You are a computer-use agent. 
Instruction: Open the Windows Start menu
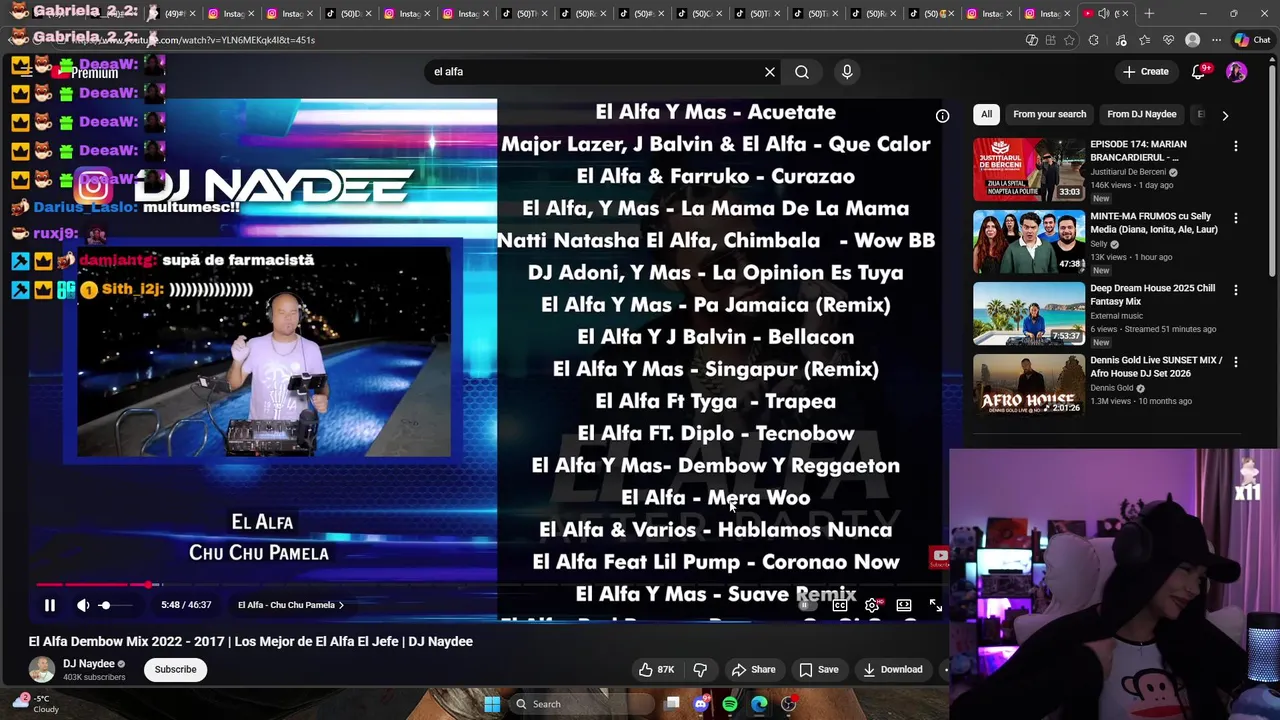492,704
